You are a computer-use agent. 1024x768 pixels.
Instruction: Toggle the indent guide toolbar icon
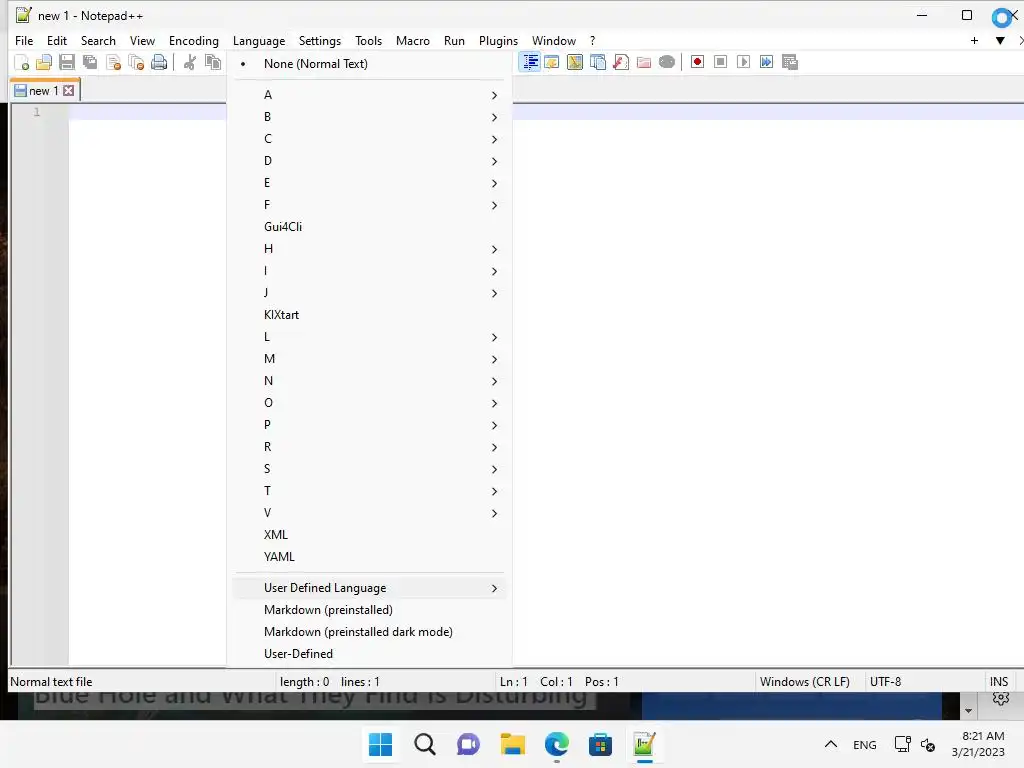pos(530,62)
